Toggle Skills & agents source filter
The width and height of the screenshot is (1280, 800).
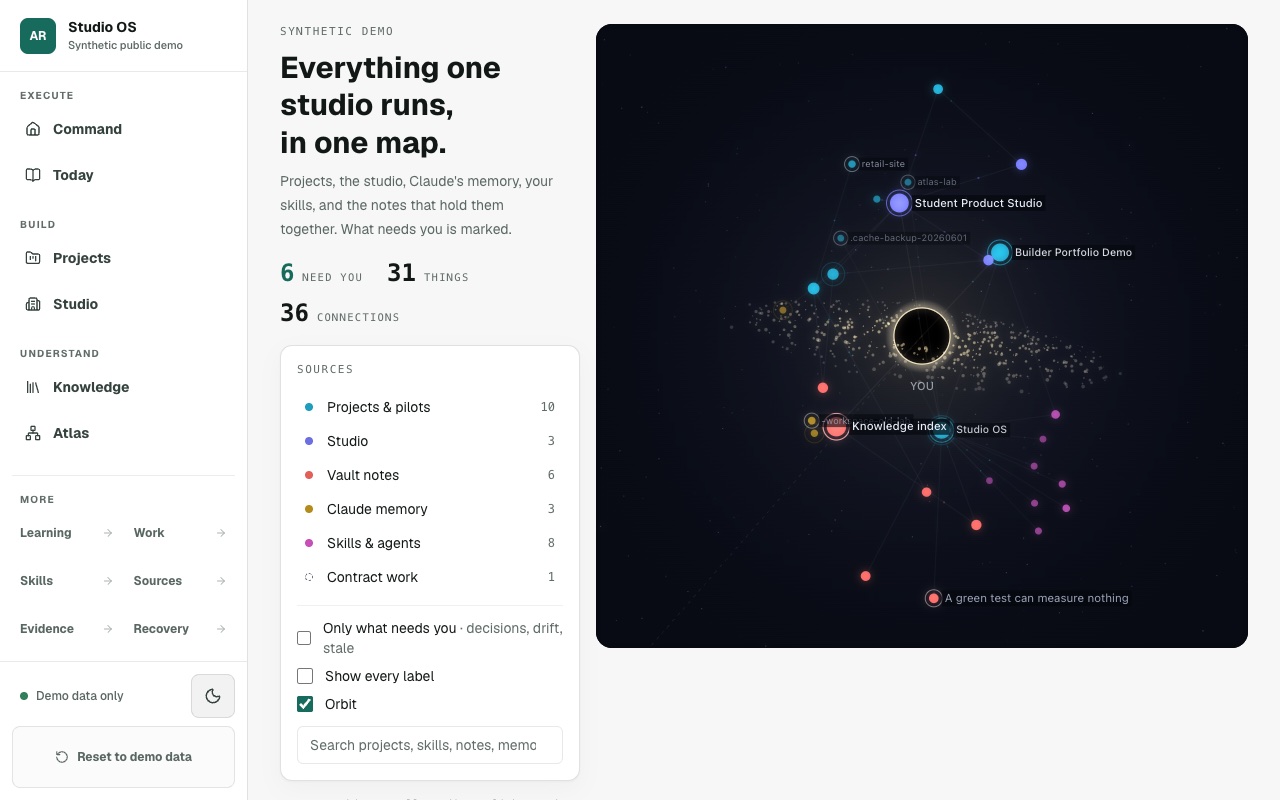430,543
